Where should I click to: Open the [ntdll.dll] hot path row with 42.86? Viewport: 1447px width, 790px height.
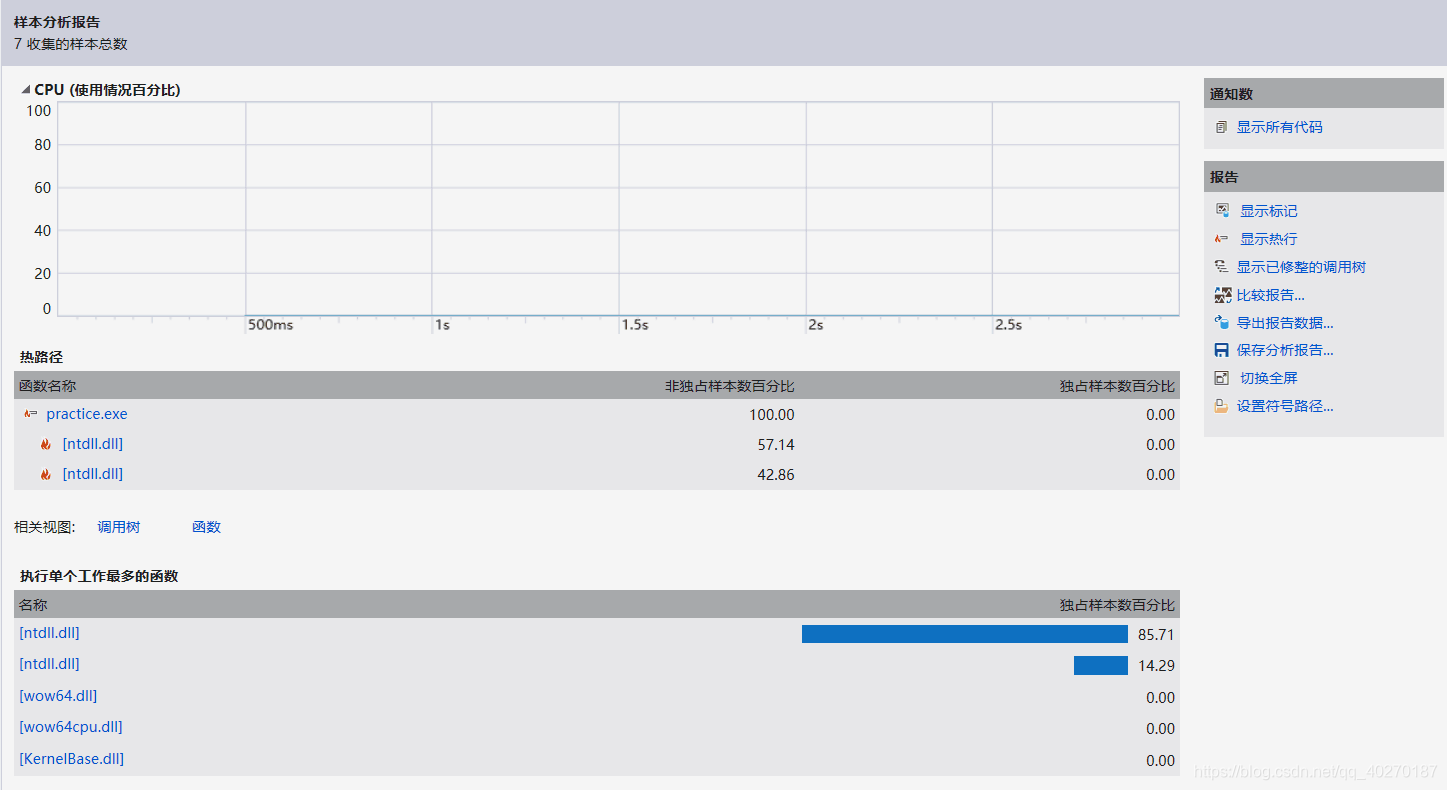coord(92,474)
